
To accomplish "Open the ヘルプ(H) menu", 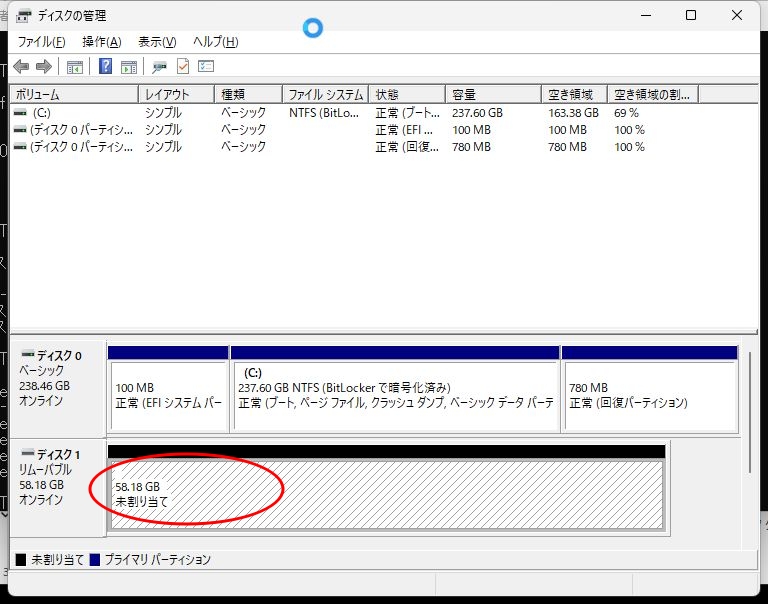I will 216,42.
